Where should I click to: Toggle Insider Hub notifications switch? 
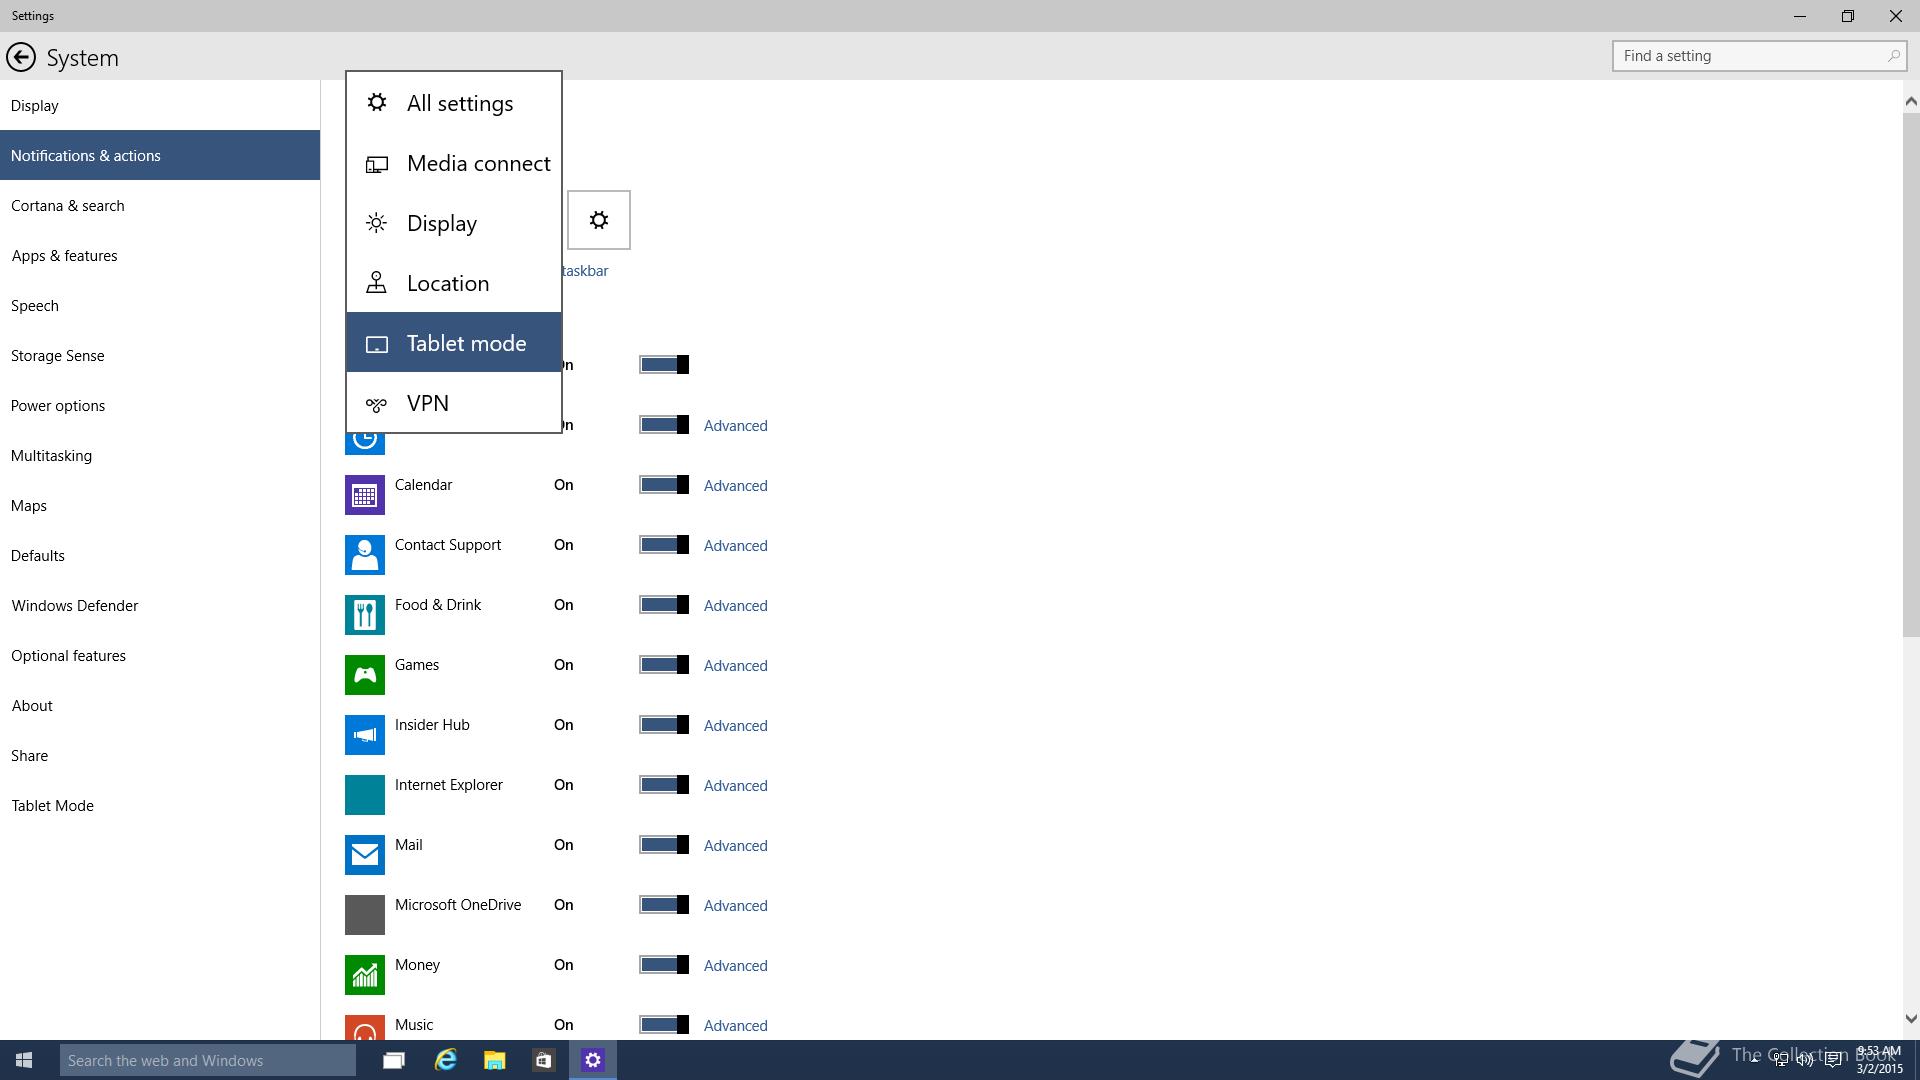click(x=664, y=725)
